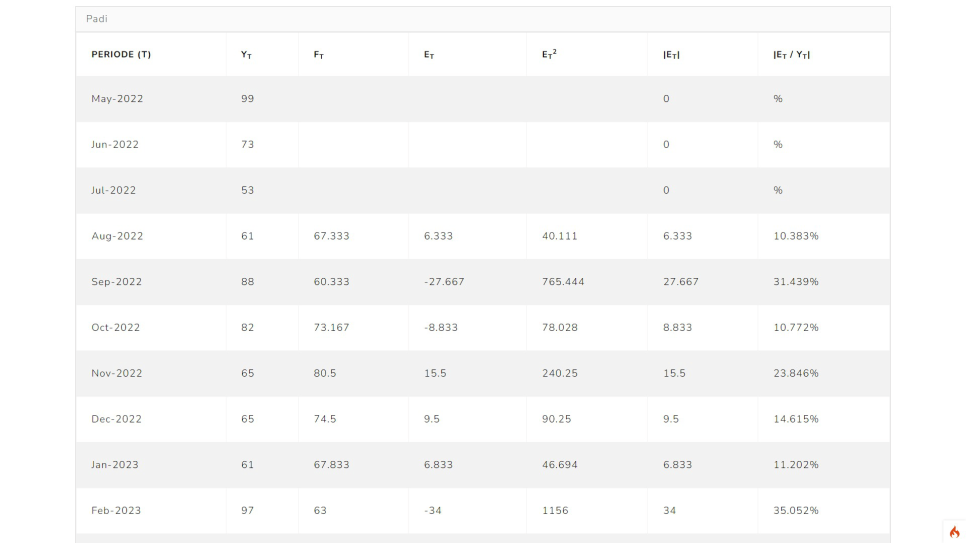Select the Jun-2022 period cell

[115, 145]
